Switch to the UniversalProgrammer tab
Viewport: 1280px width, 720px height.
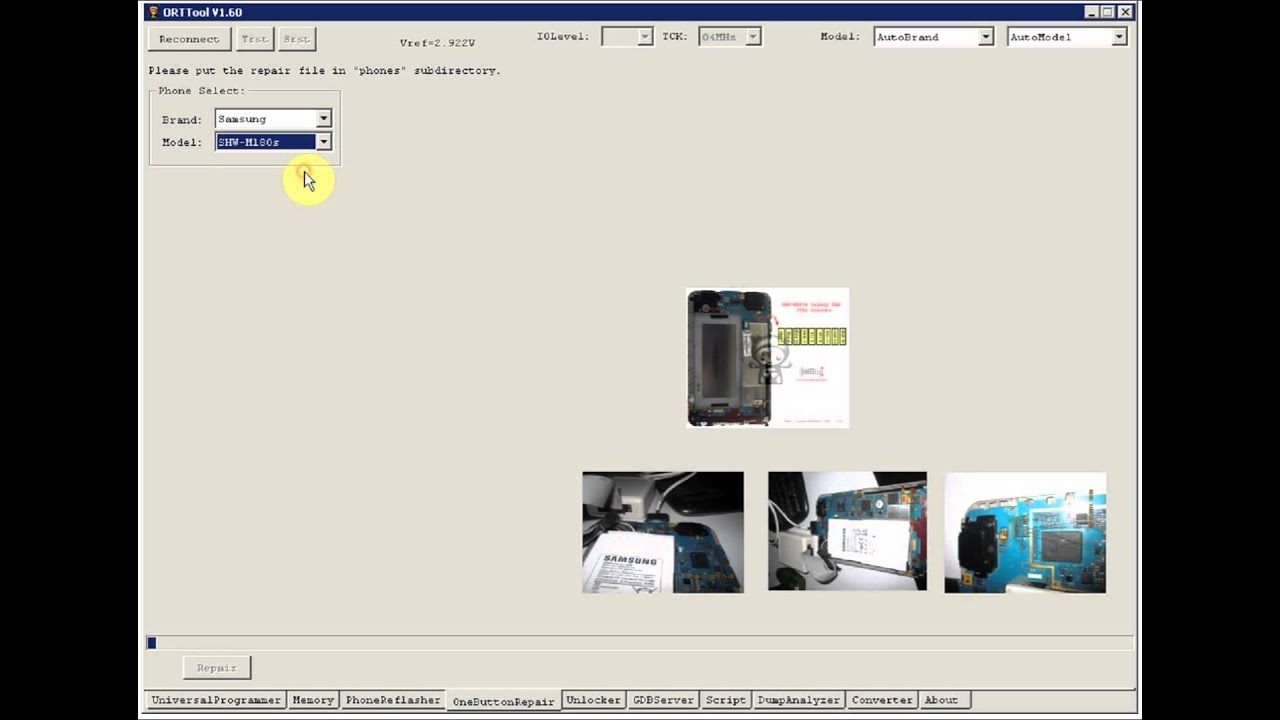pos(215,700)
